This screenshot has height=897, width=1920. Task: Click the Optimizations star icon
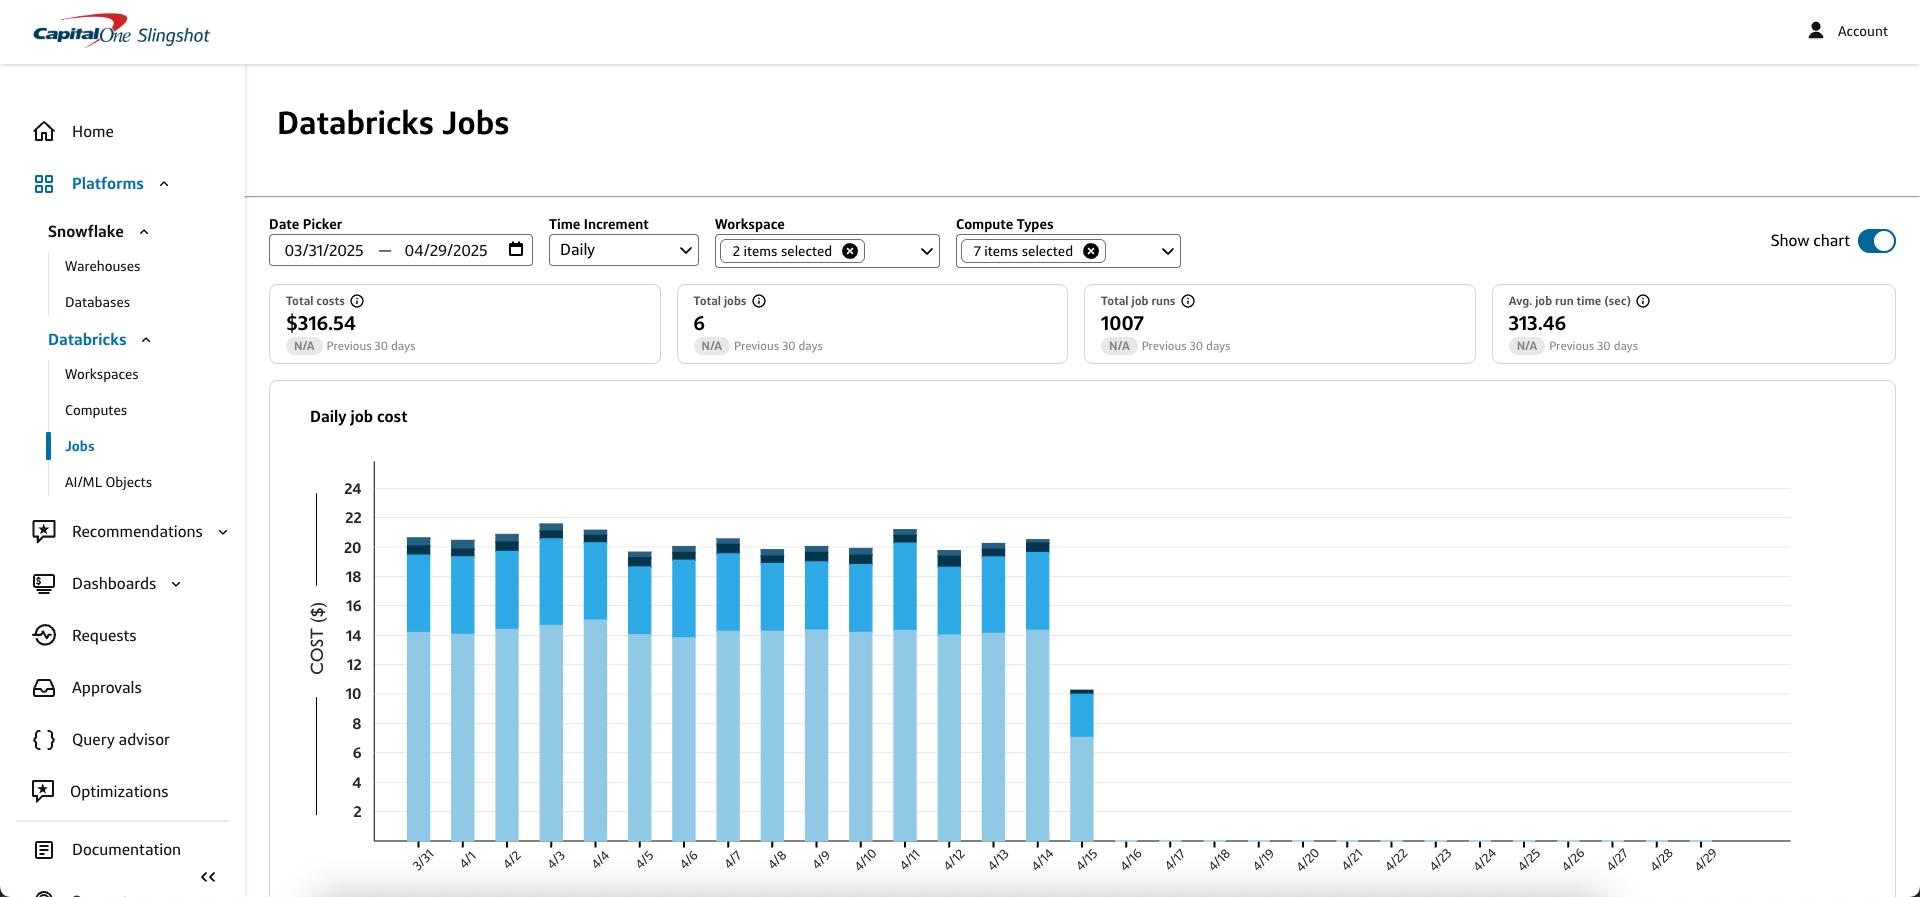[x=44, y=791]
